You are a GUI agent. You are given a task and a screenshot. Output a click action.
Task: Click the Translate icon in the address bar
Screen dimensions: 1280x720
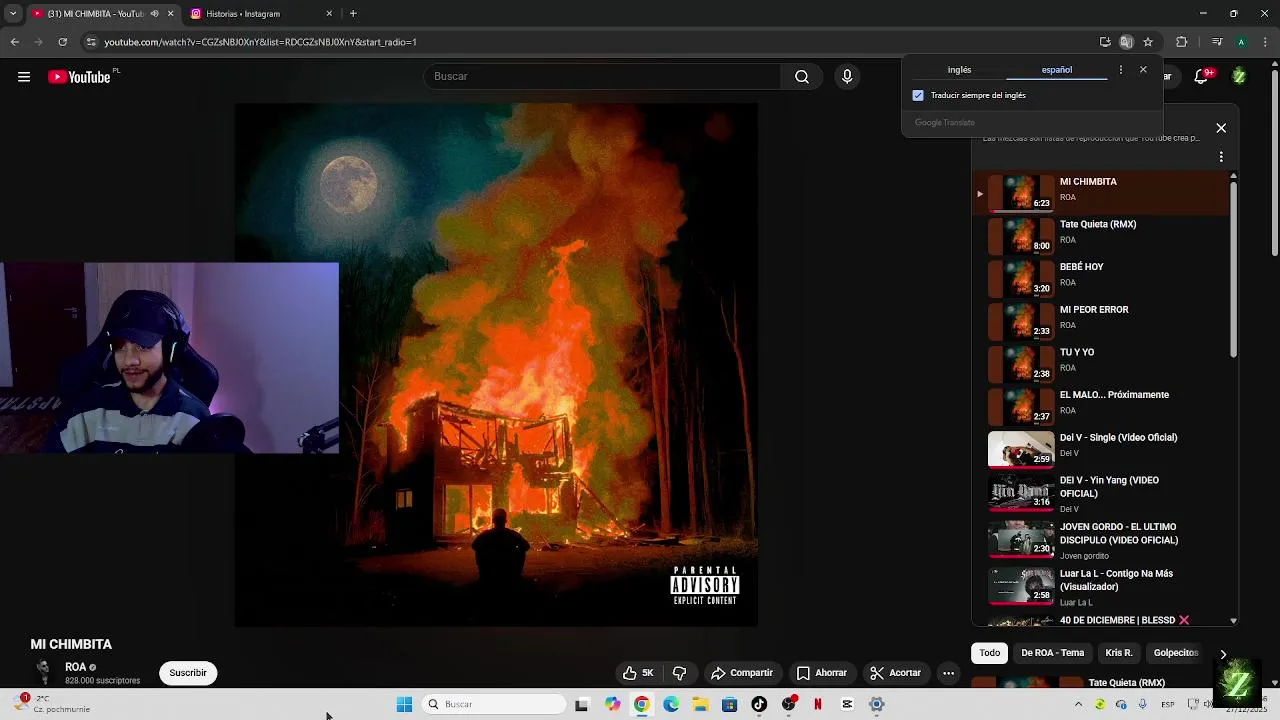1126,42
